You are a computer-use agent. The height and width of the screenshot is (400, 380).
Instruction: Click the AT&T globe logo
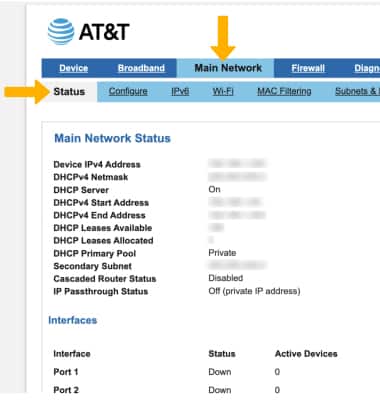(x=61, y=32)
